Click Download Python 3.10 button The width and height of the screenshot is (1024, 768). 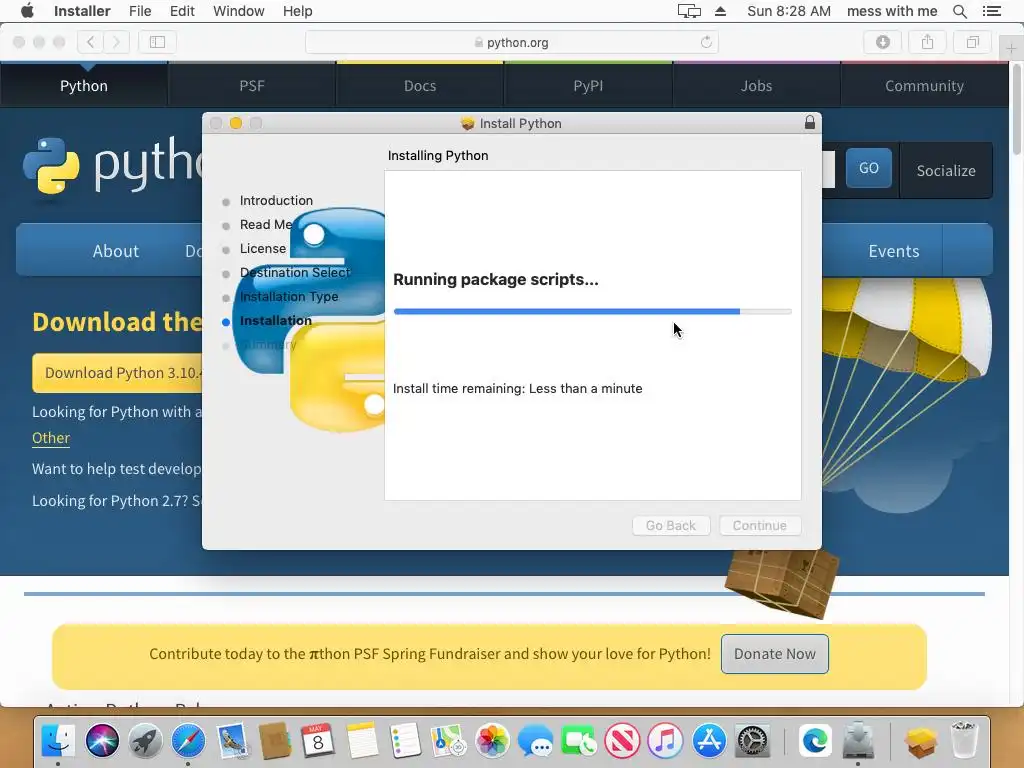point(118,373)
